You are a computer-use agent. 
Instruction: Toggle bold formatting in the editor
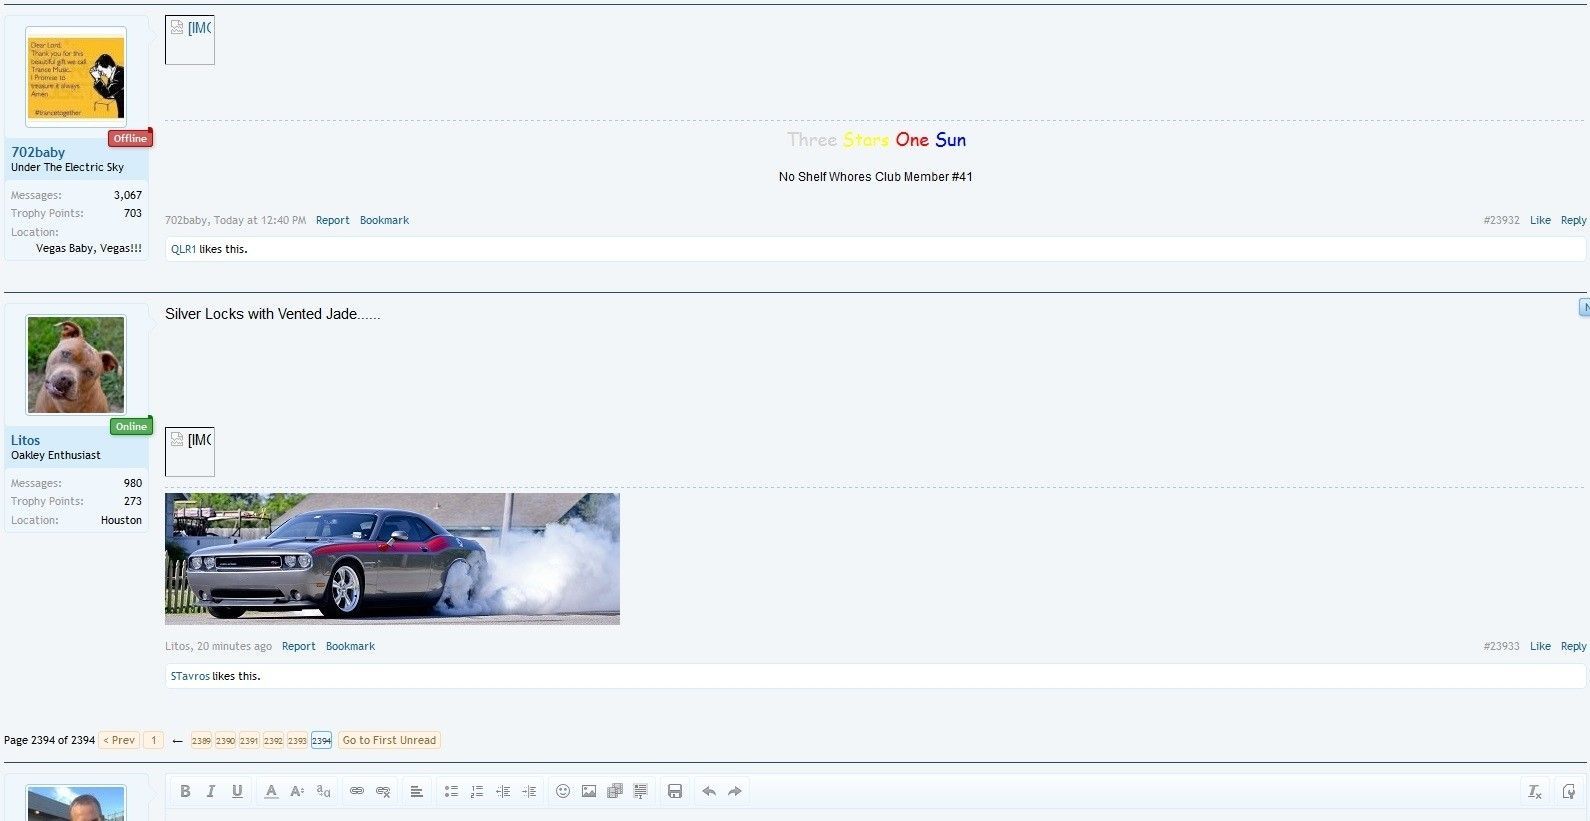[x=185, y=791]
